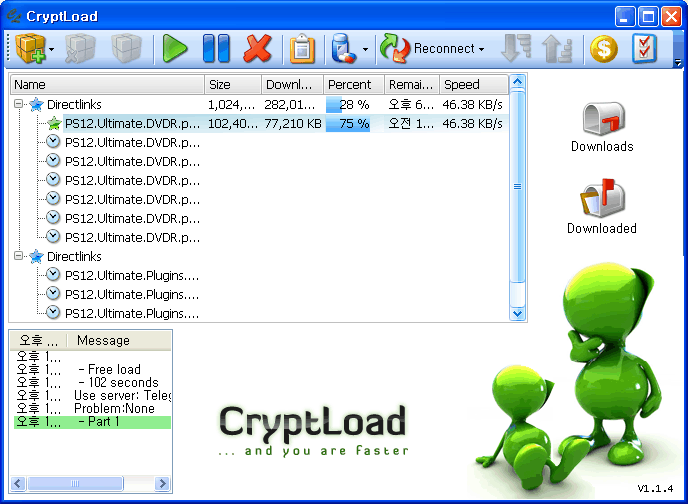The height and width of the screenshot is (504, 688).
Task: Start downloads with the green play button
Action: (x=175, y=48)
